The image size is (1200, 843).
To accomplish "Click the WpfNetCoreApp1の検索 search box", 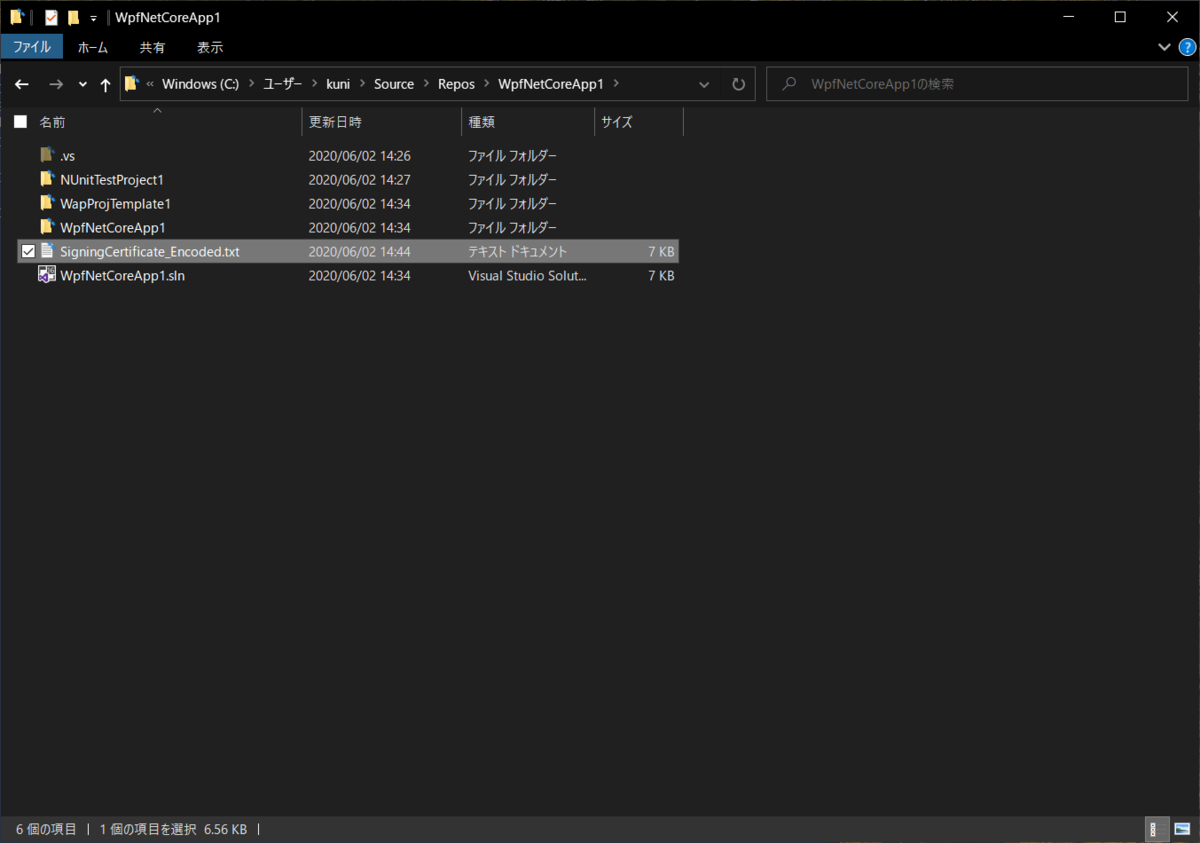I will [x=978, y=85].
